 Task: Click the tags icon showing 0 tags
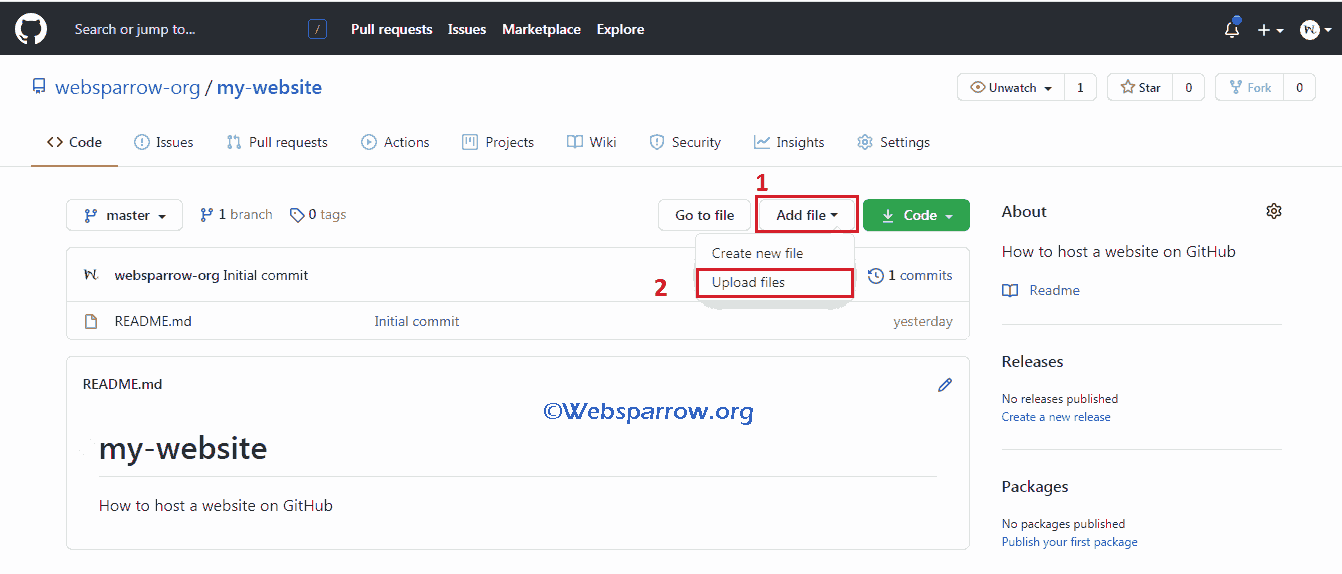click(x=297, y=215)
